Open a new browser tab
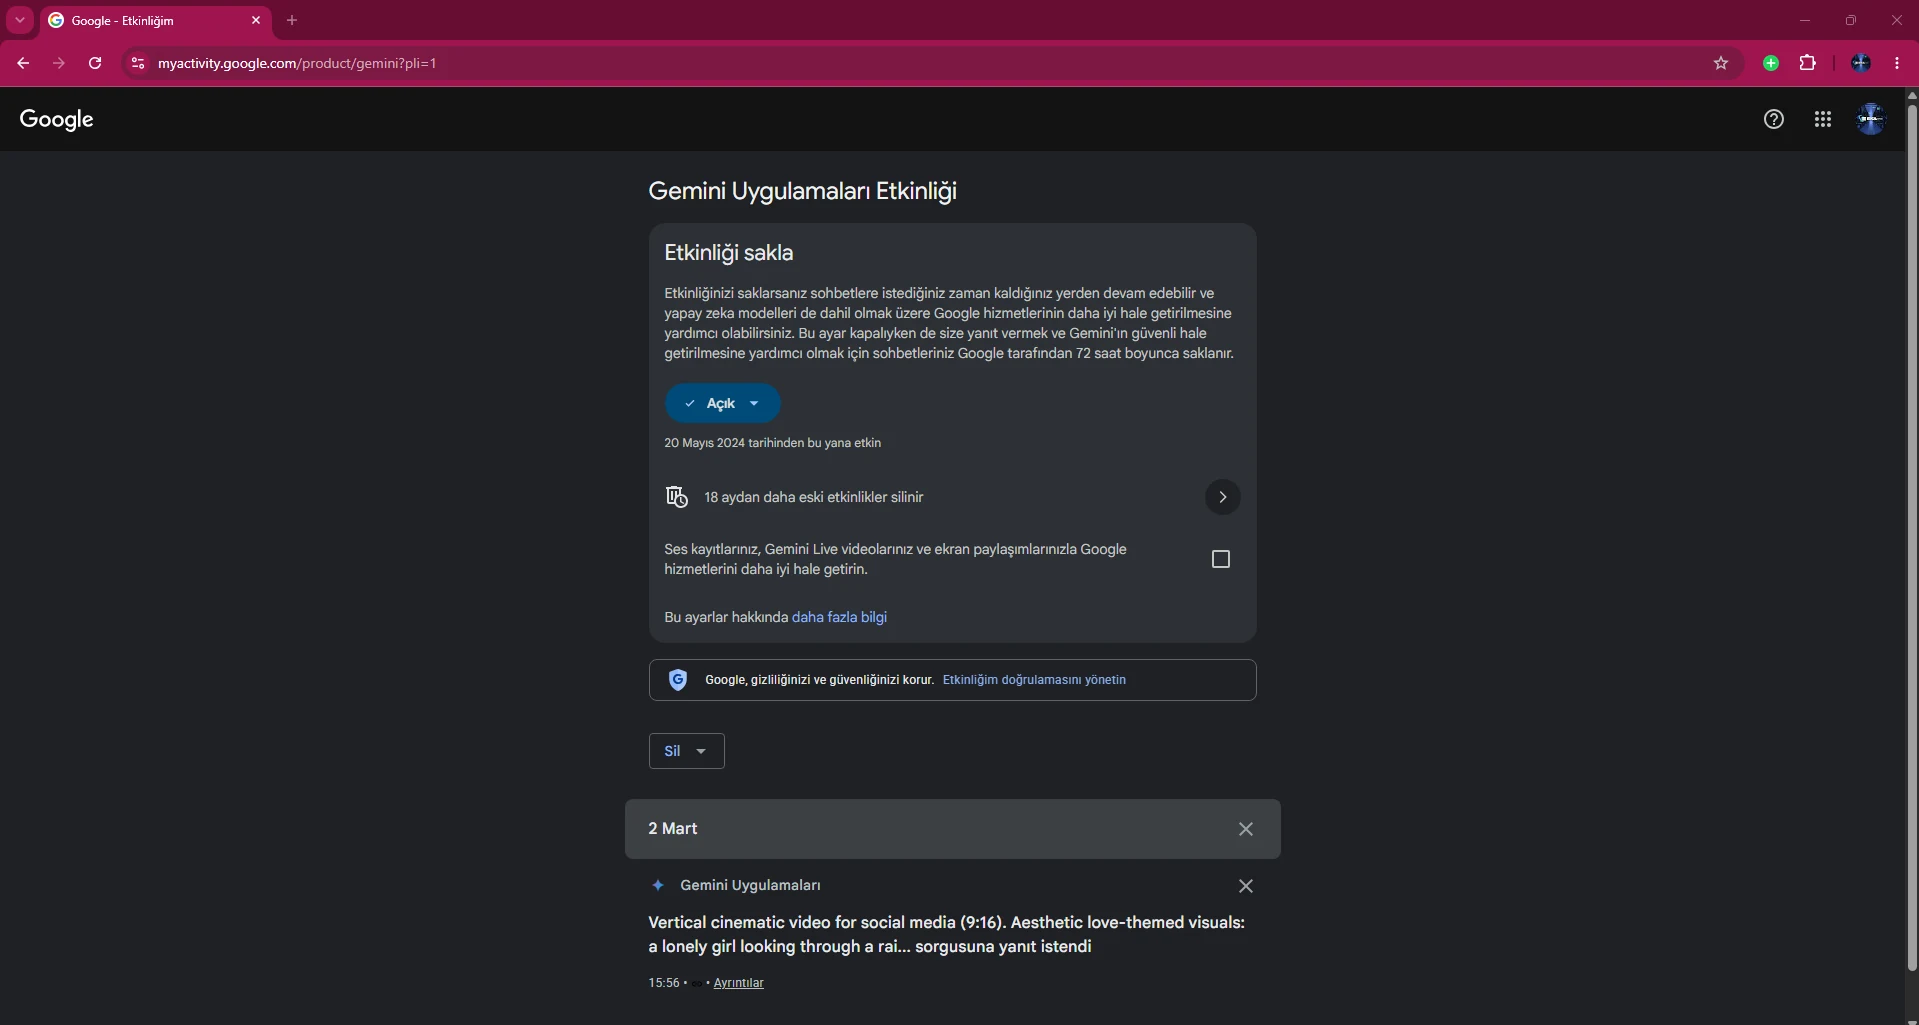The height and width of the screenshot is (1025, 1919). point(292,20)
